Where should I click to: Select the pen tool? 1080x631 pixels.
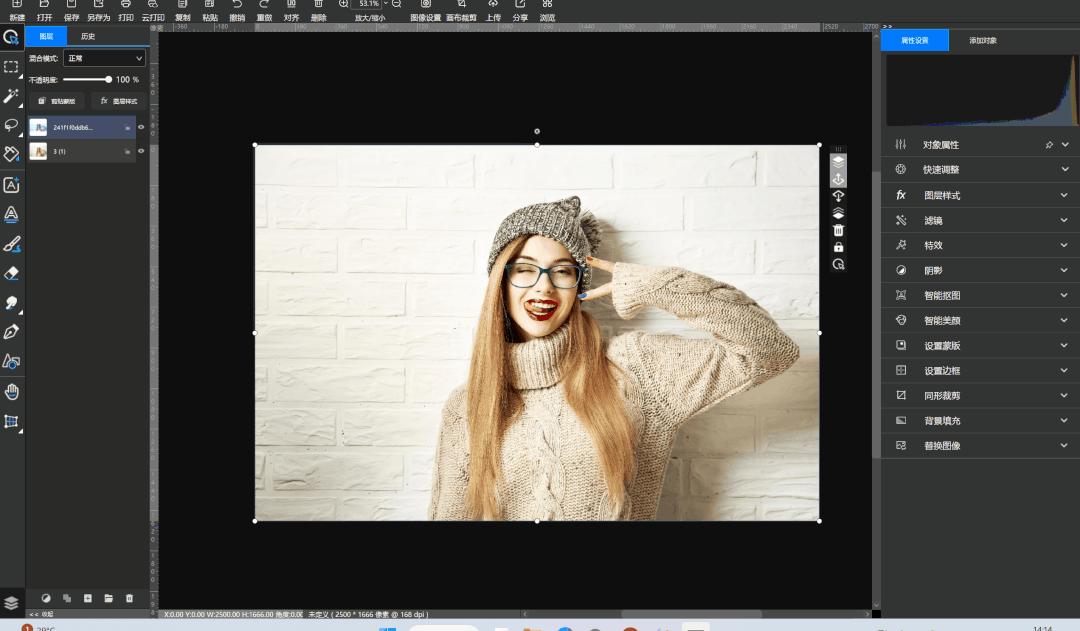(11, 332)
